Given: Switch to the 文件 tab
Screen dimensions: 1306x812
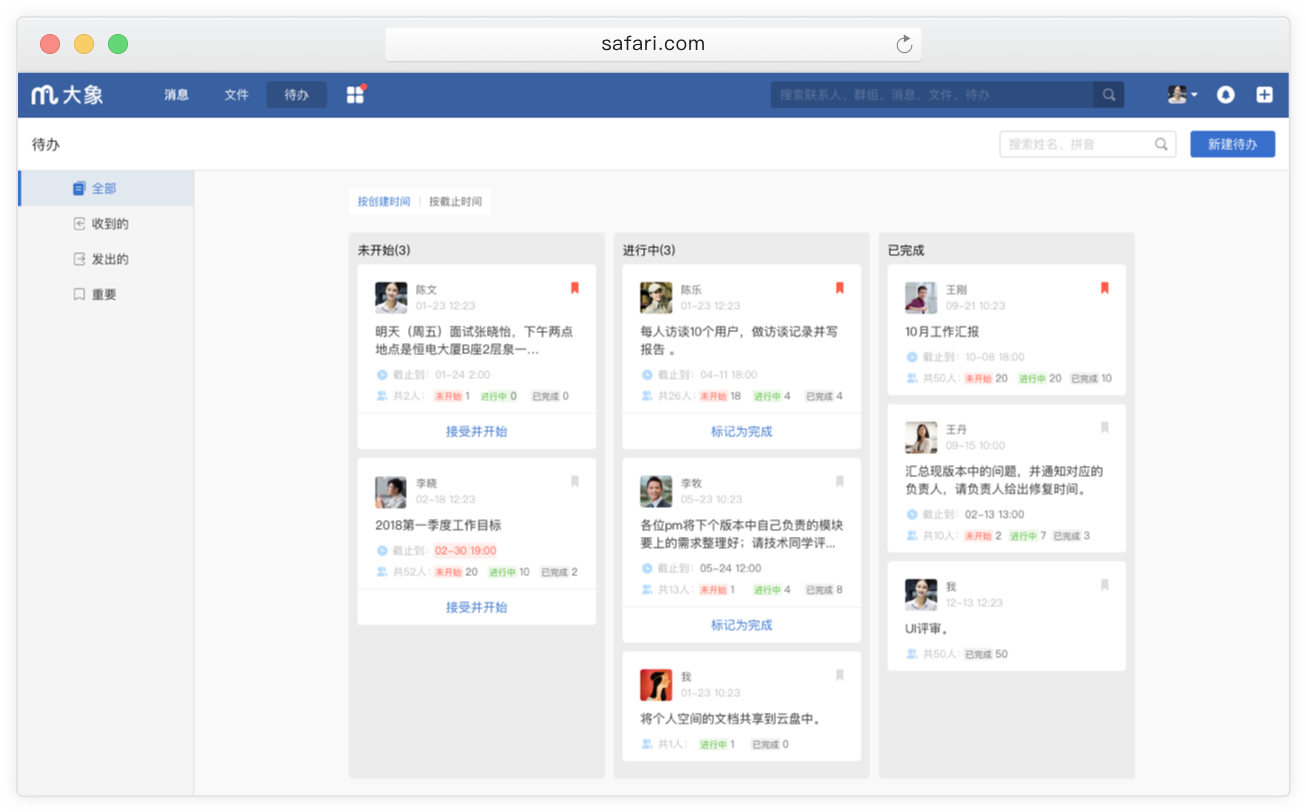Looking at the screenshot, I should [x=237, y=95].
